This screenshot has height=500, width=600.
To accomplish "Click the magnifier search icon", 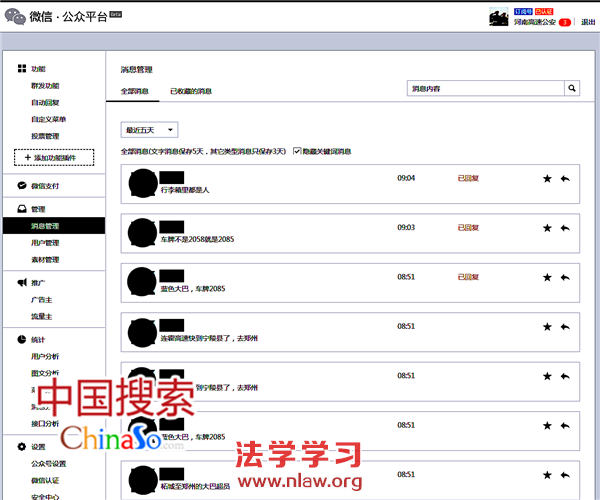I will coord(572,88).
